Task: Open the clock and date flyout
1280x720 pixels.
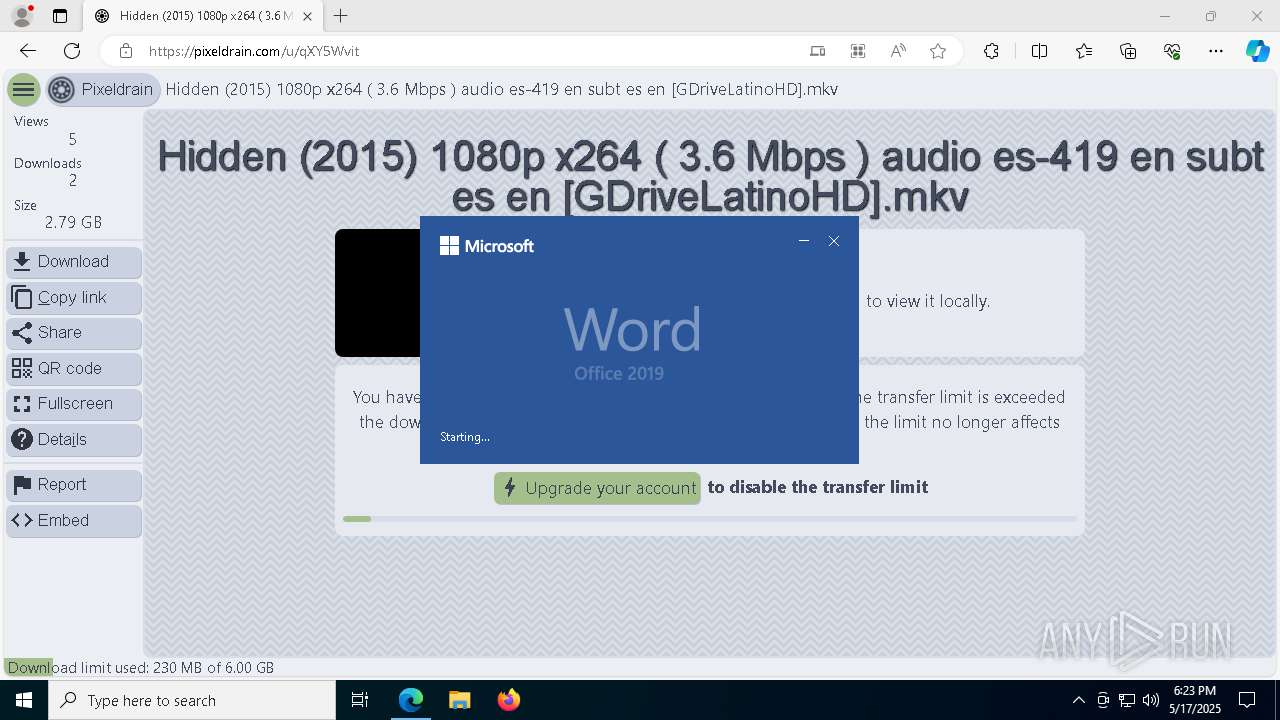Action: coord(1194,700)
